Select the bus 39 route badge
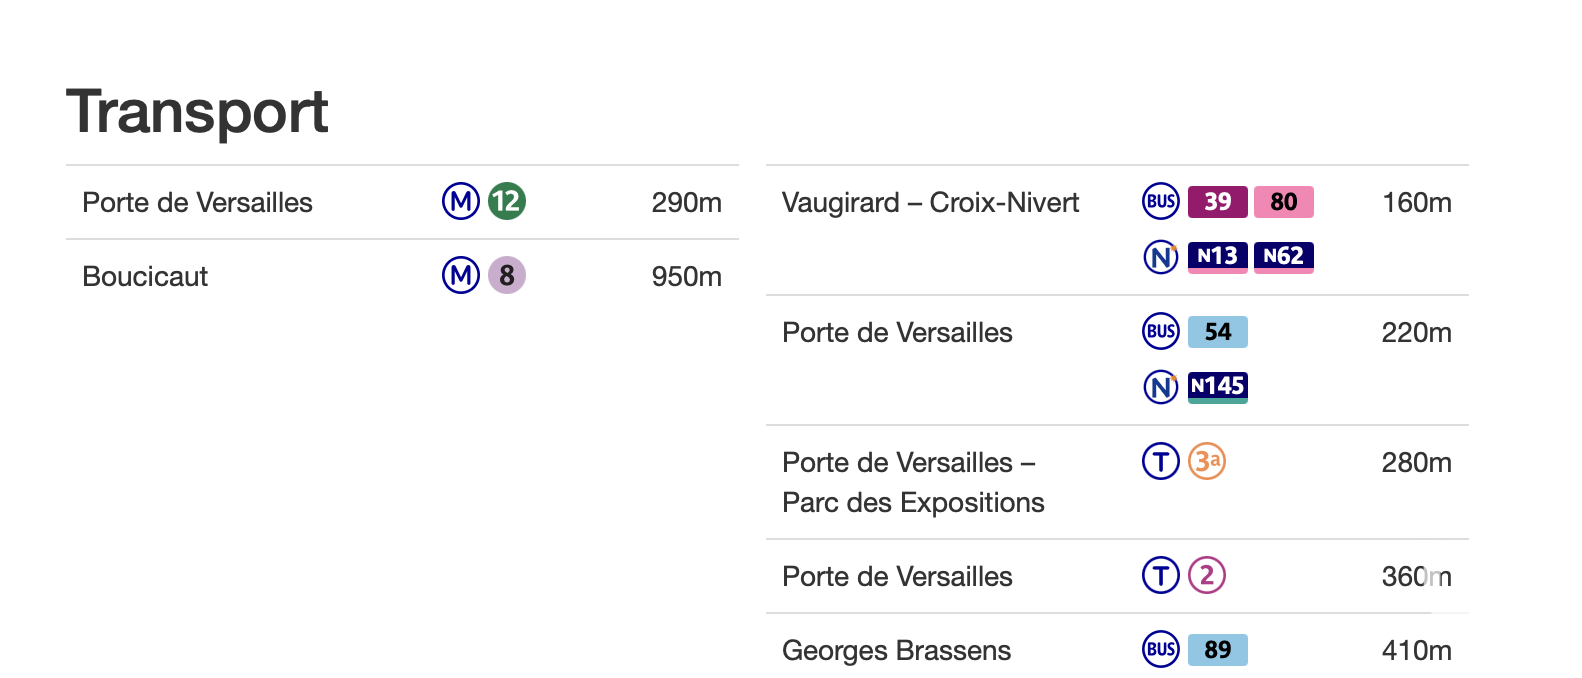This screenshot has height=678, width=1582. (1217, 202)
